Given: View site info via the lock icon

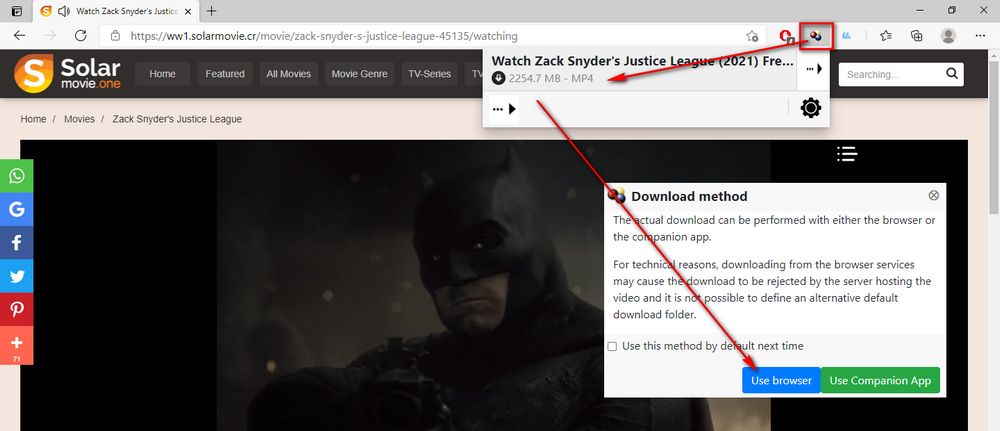Looking at the screenshot, I should pos(115,36).
